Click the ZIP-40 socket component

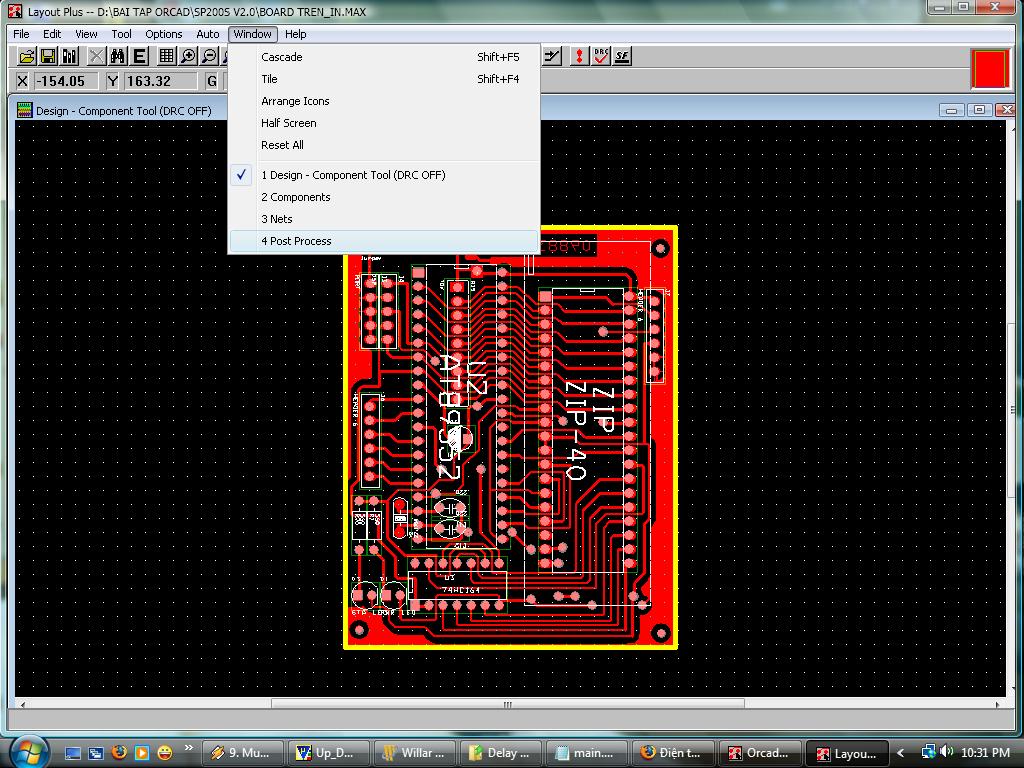click(588, 432)
